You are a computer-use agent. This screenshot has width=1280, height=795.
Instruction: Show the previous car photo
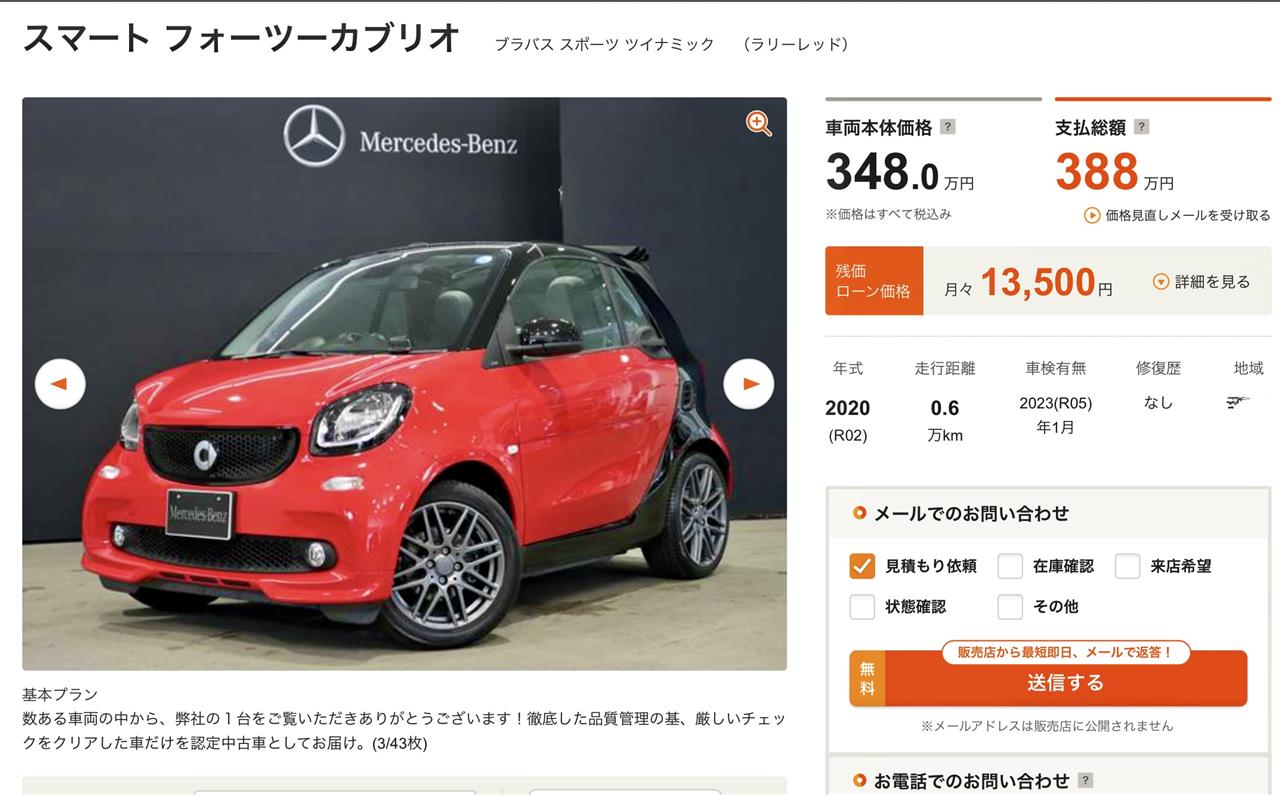(x=60, y=384)
